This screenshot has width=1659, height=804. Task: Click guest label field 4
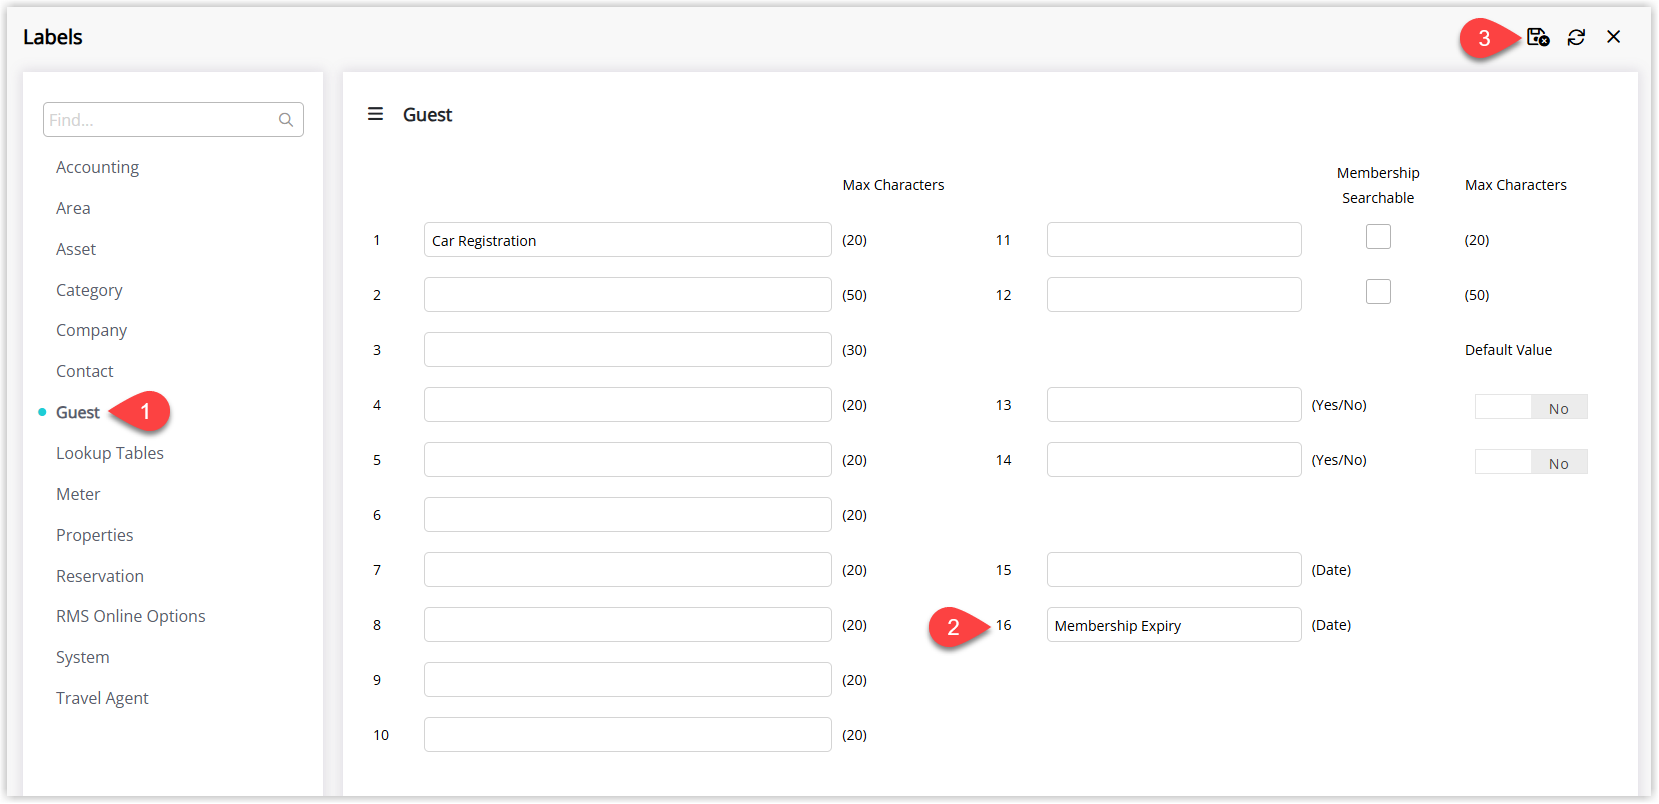(x=627, y=405)
